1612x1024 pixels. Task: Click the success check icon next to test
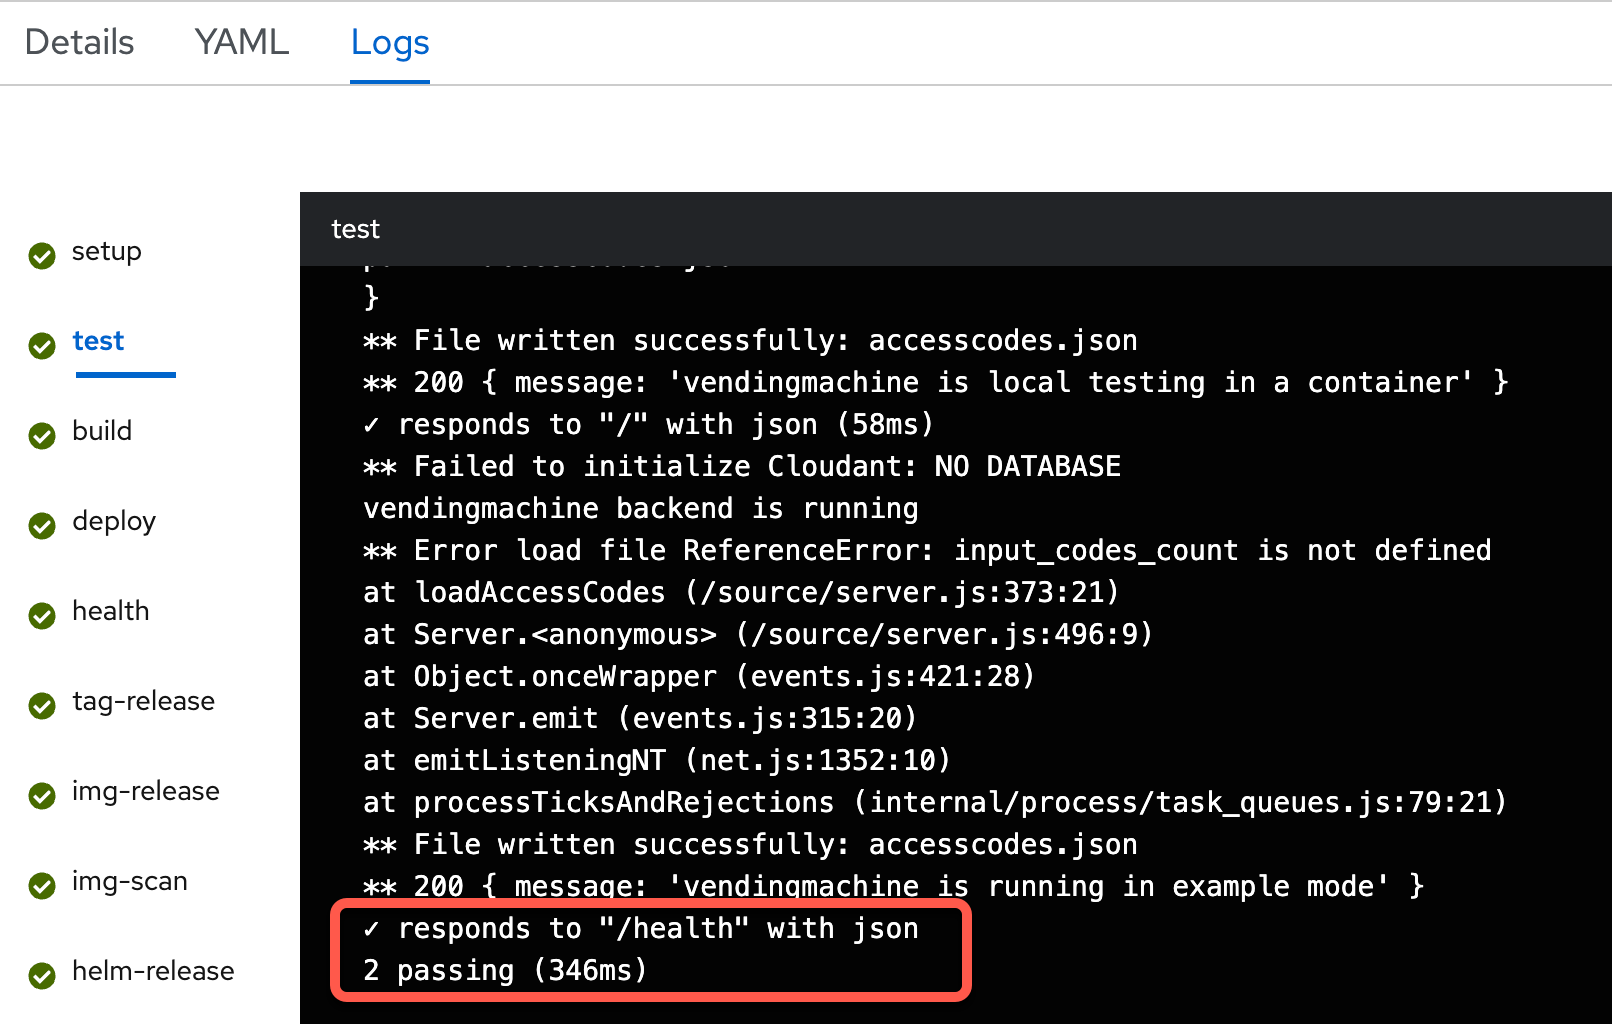41,346
